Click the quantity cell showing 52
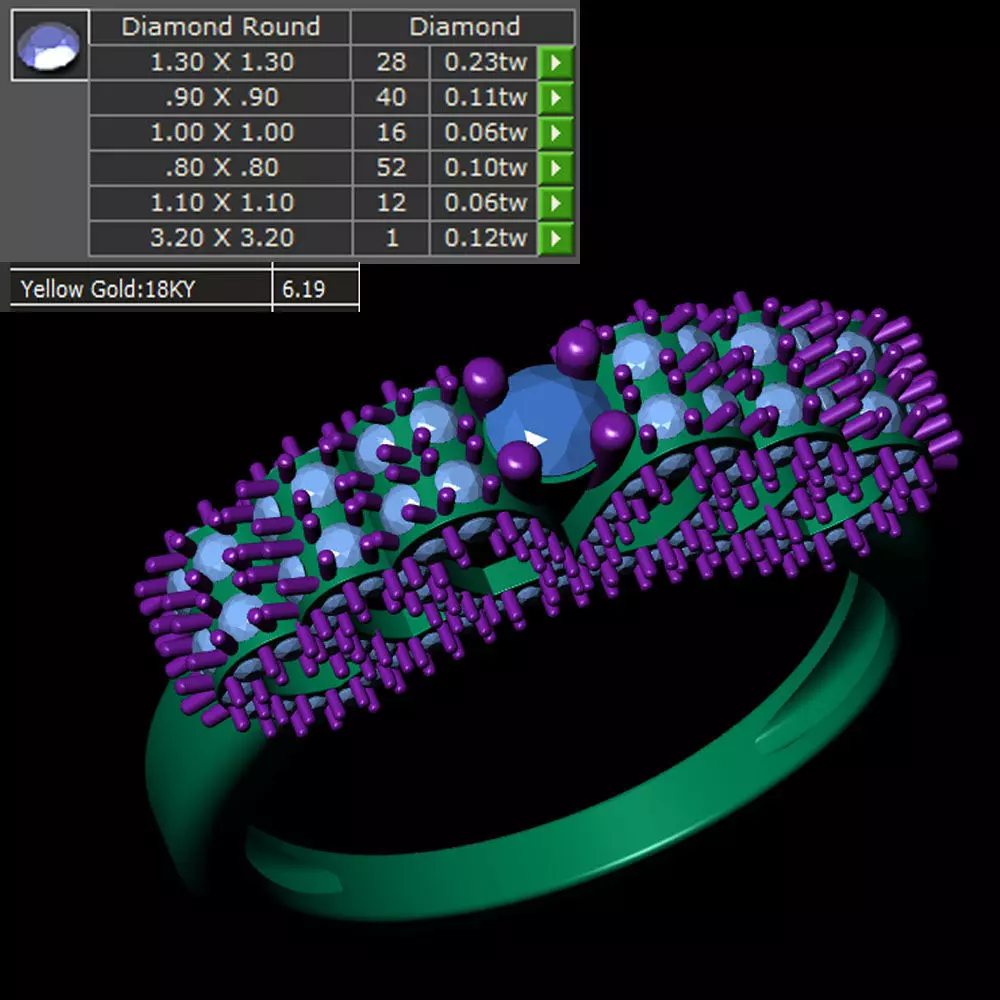 coord(391,168)
